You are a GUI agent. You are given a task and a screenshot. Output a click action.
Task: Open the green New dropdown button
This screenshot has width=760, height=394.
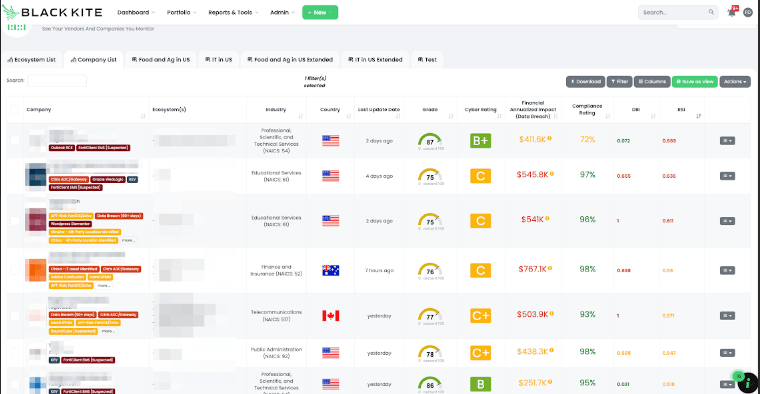(320, 13)
